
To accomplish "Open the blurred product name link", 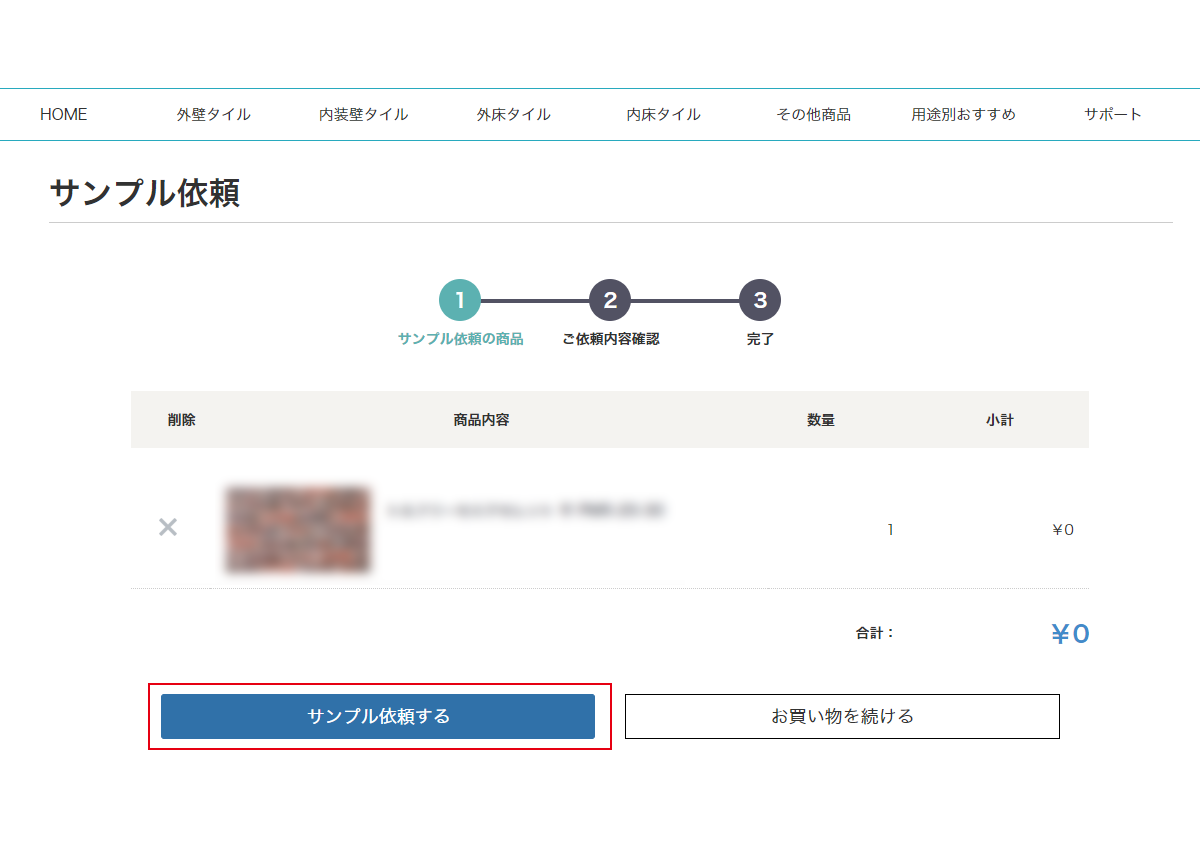I will [526, 510].
